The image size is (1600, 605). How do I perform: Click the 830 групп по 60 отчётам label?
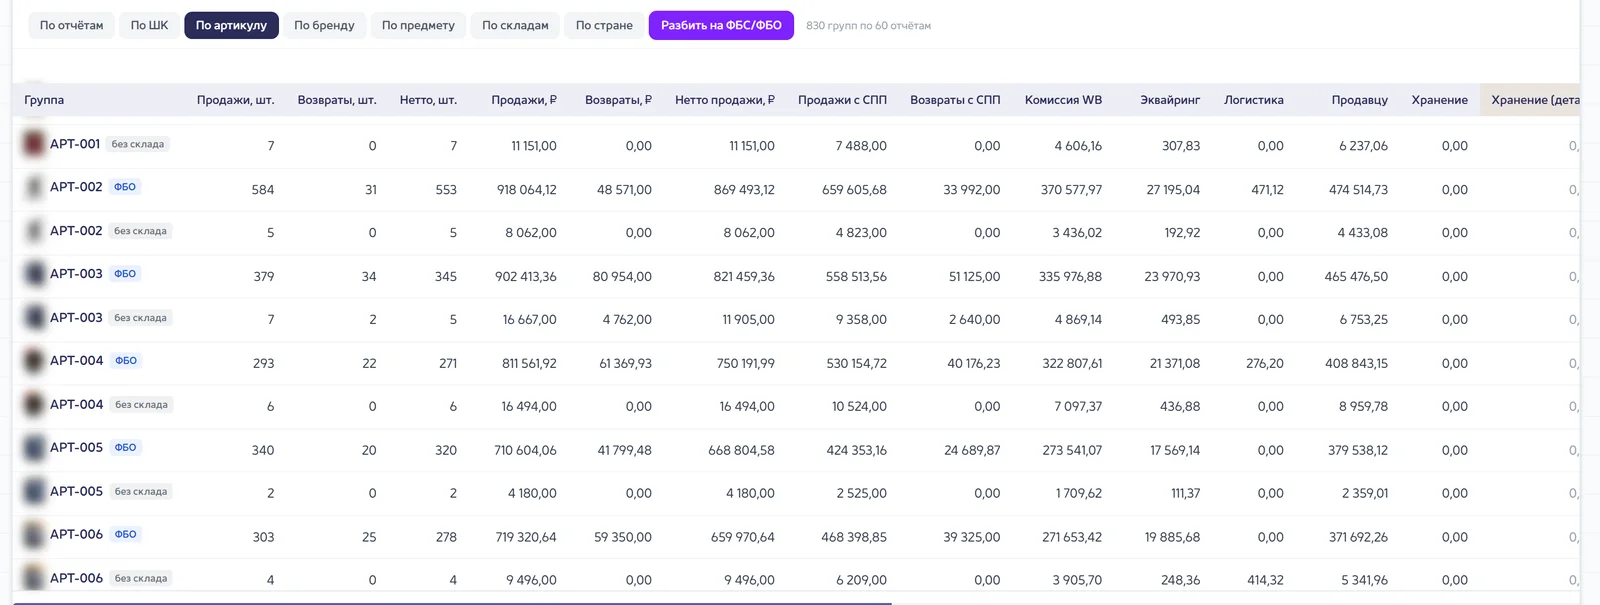coord(868,26)
